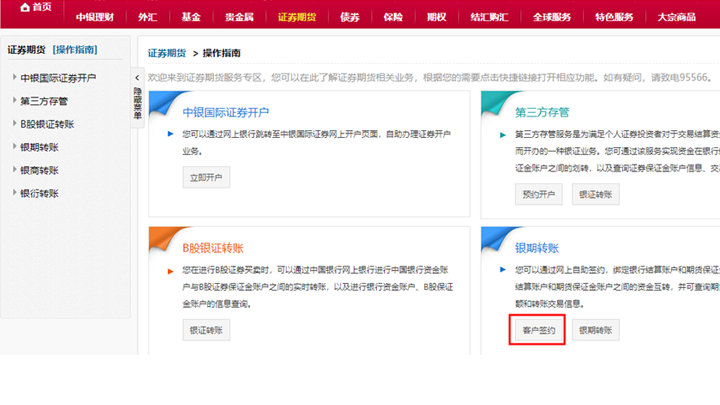Click the 立即开户 button

tap(206, 178)
